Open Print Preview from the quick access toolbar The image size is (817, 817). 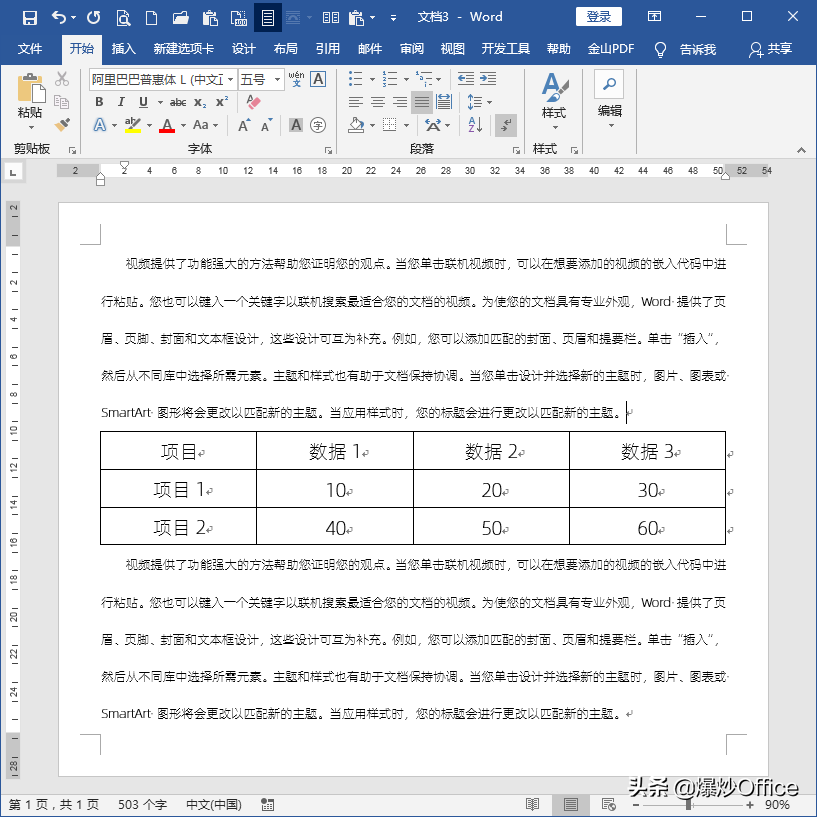(x=123, y=18)
